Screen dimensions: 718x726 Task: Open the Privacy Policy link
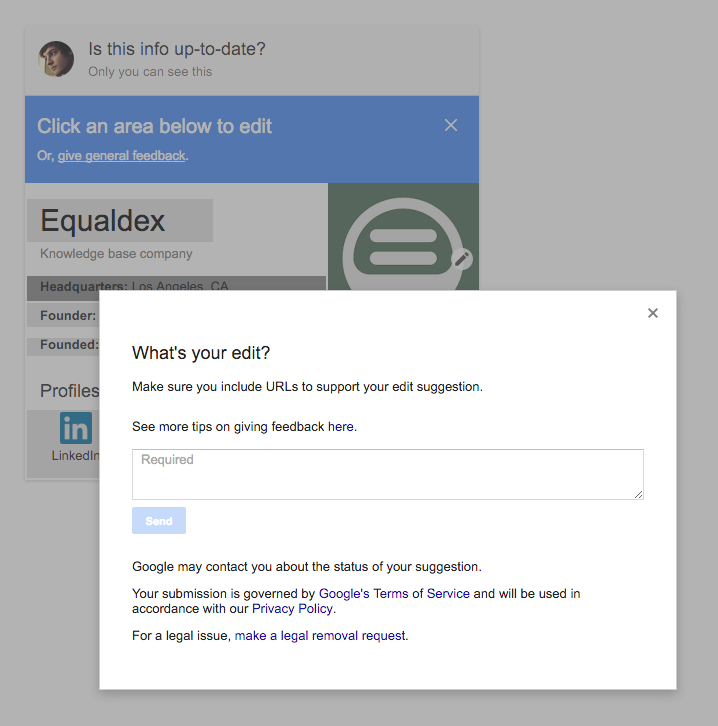(x=292, y=608)
